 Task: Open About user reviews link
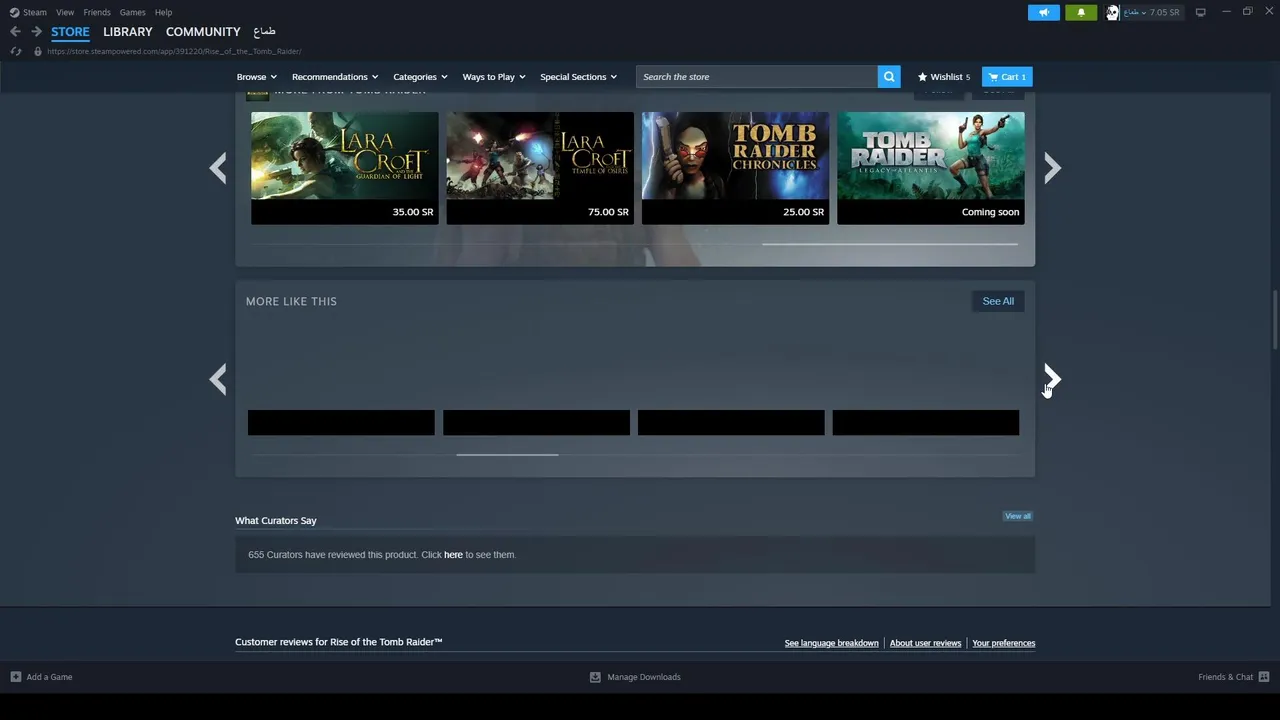pos(925,643)
